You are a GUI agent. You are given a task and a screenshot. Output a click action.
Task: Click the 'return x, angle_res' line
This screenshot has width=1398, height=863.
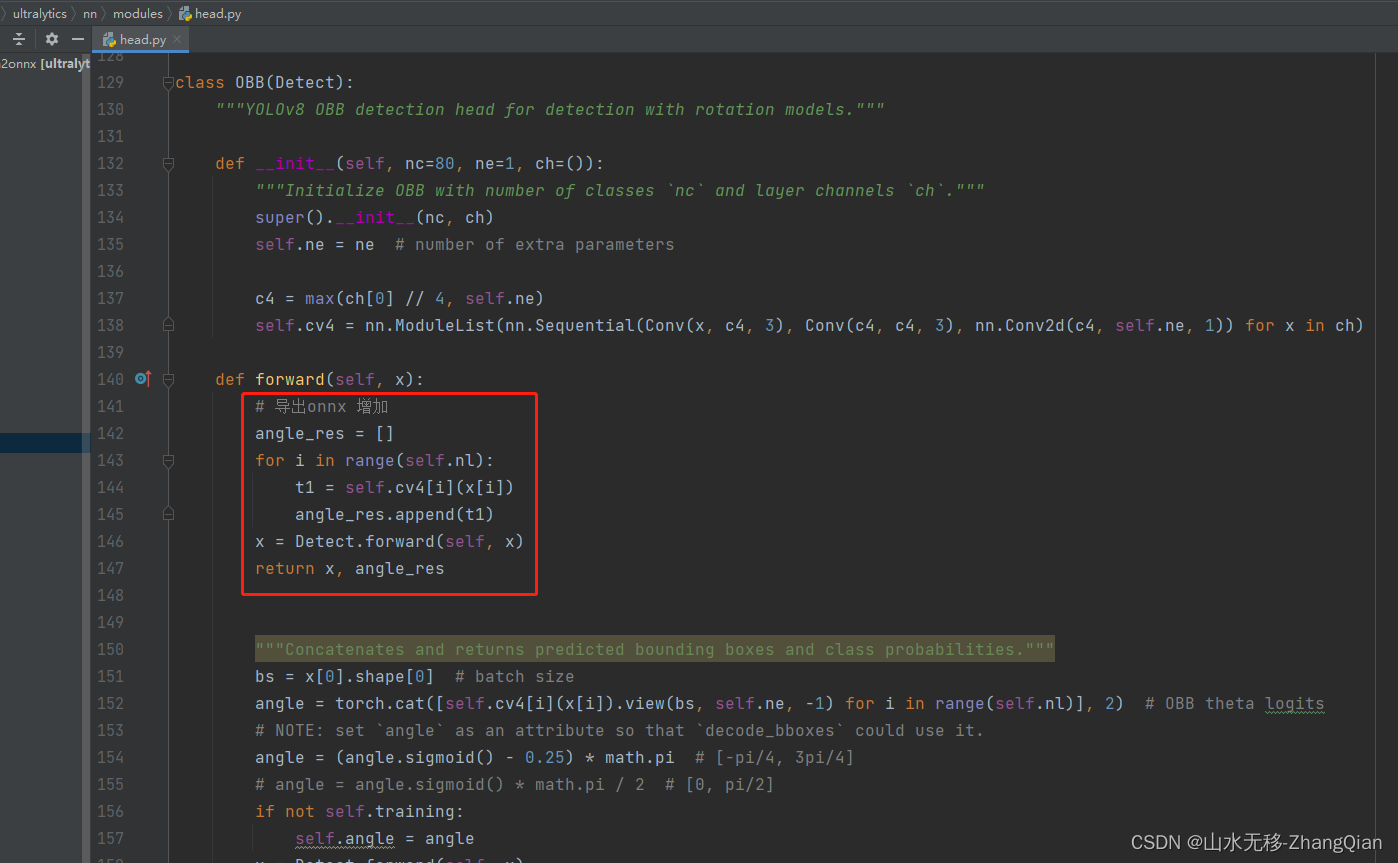[x=350, y=569]
